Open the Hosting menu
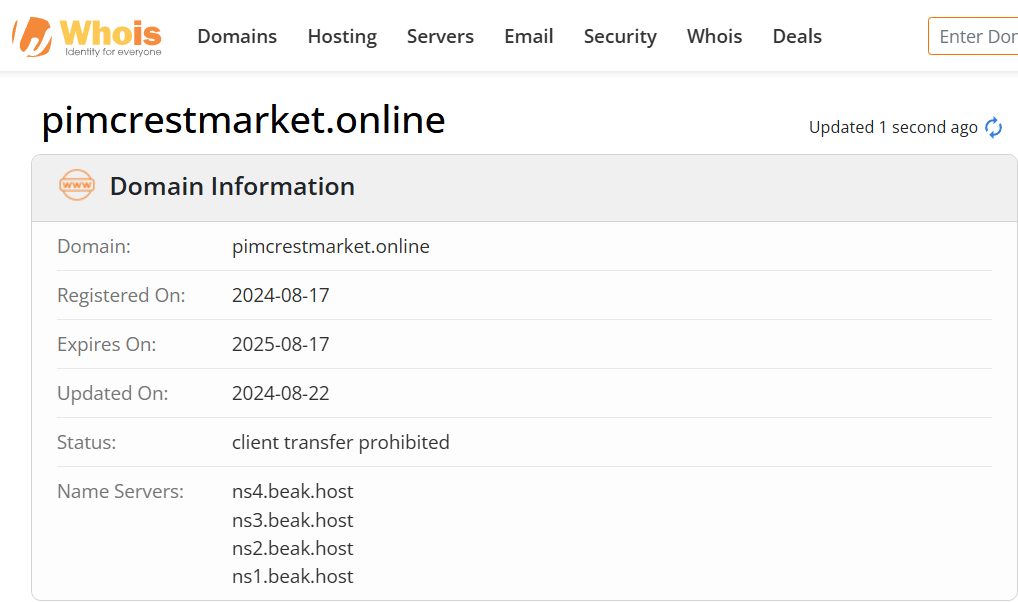This screenshot has width=1018, height=602. pos(342,36)
